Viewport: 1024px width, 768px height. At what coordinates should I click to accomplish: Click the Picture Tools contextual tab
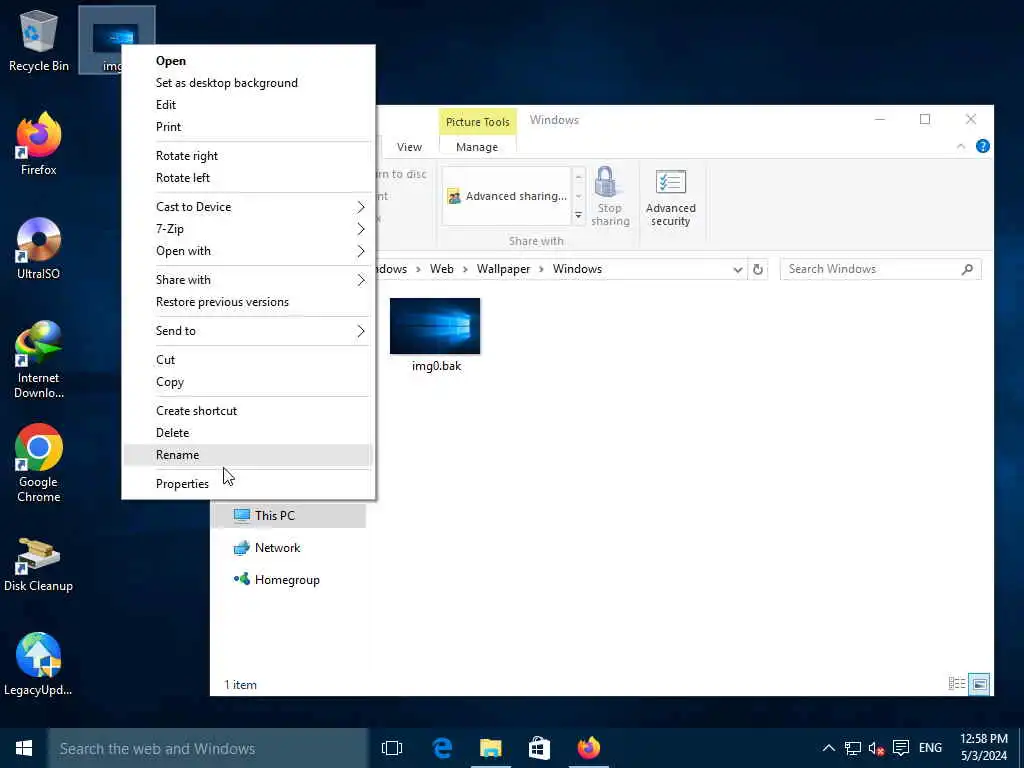pos(477,122)
